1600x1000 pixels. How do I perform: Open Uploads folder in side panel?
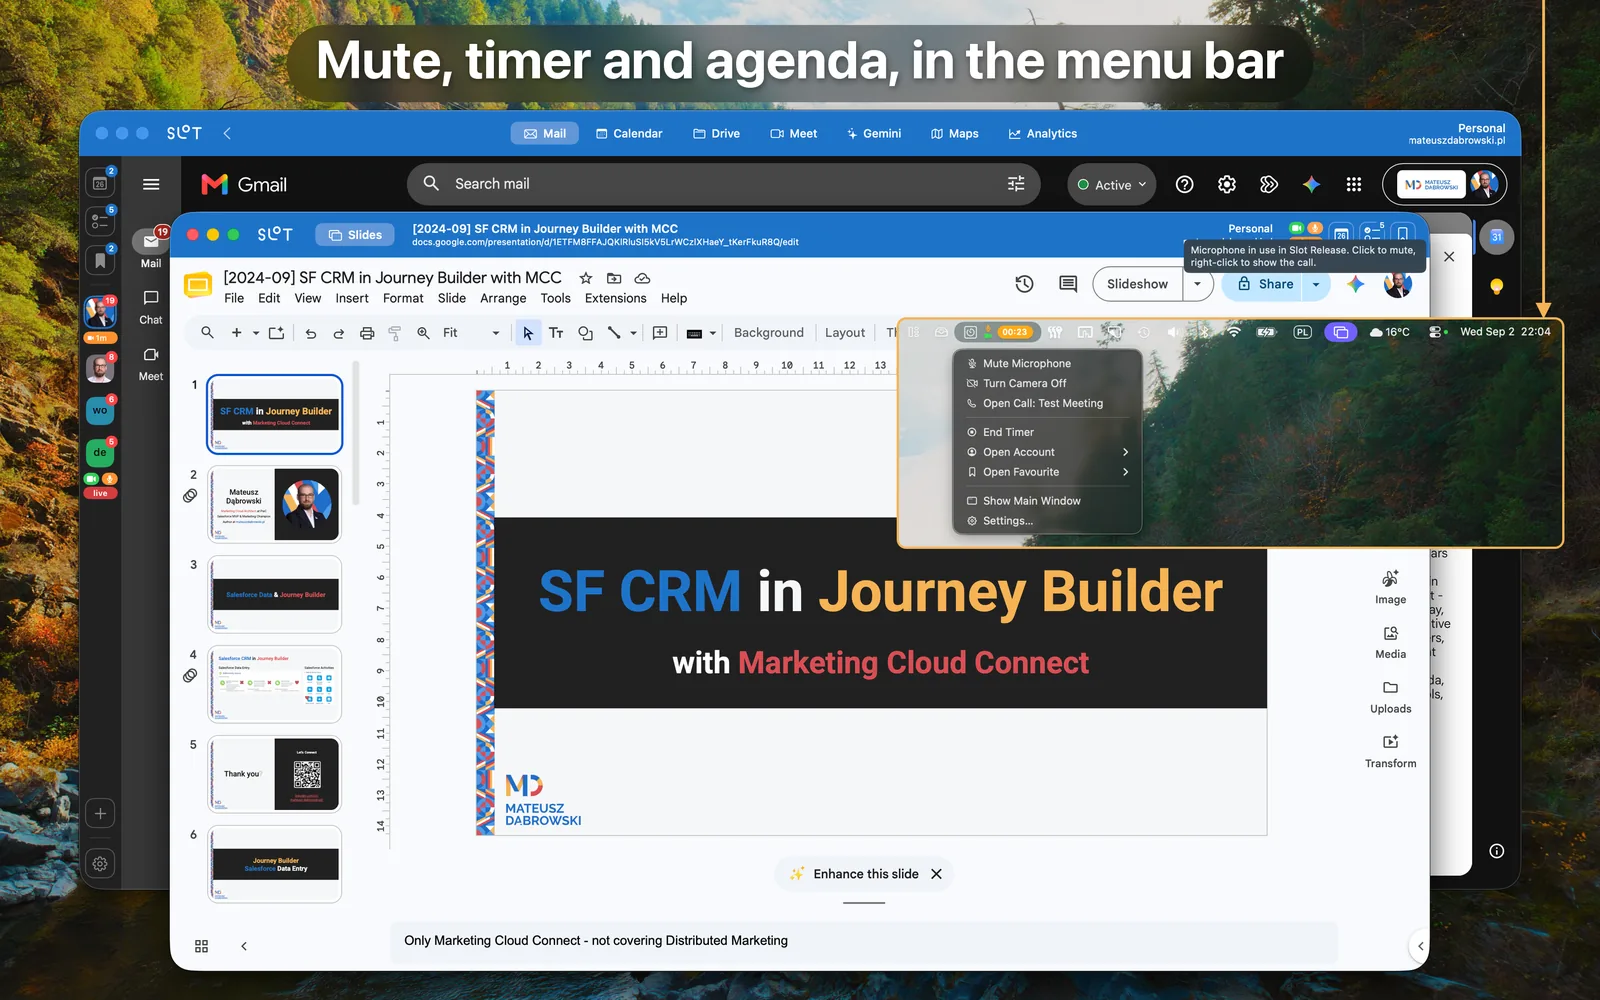point(1390,697)
